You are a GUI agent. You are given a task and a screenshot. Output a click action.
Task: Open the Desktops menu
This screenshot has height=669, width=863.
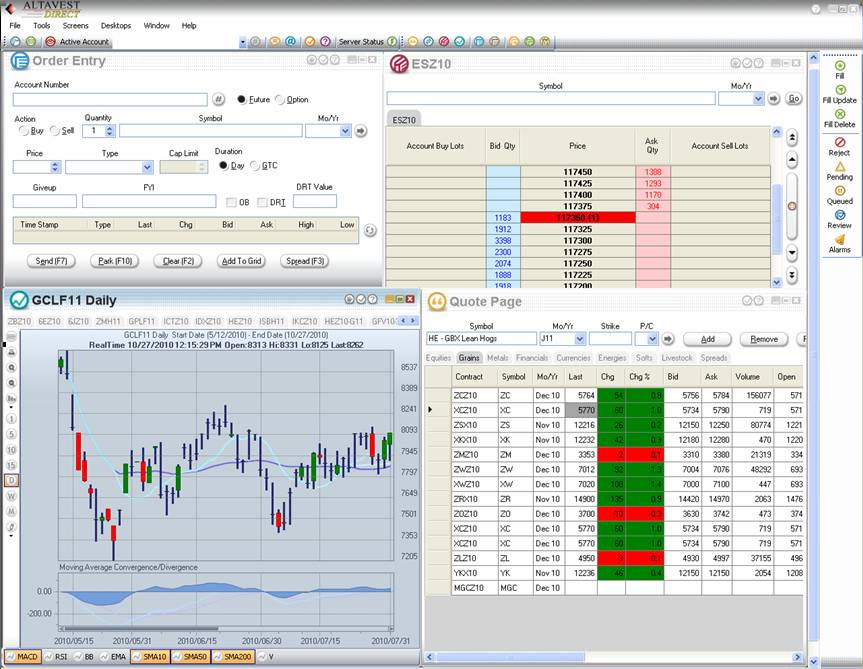point(116,25)
